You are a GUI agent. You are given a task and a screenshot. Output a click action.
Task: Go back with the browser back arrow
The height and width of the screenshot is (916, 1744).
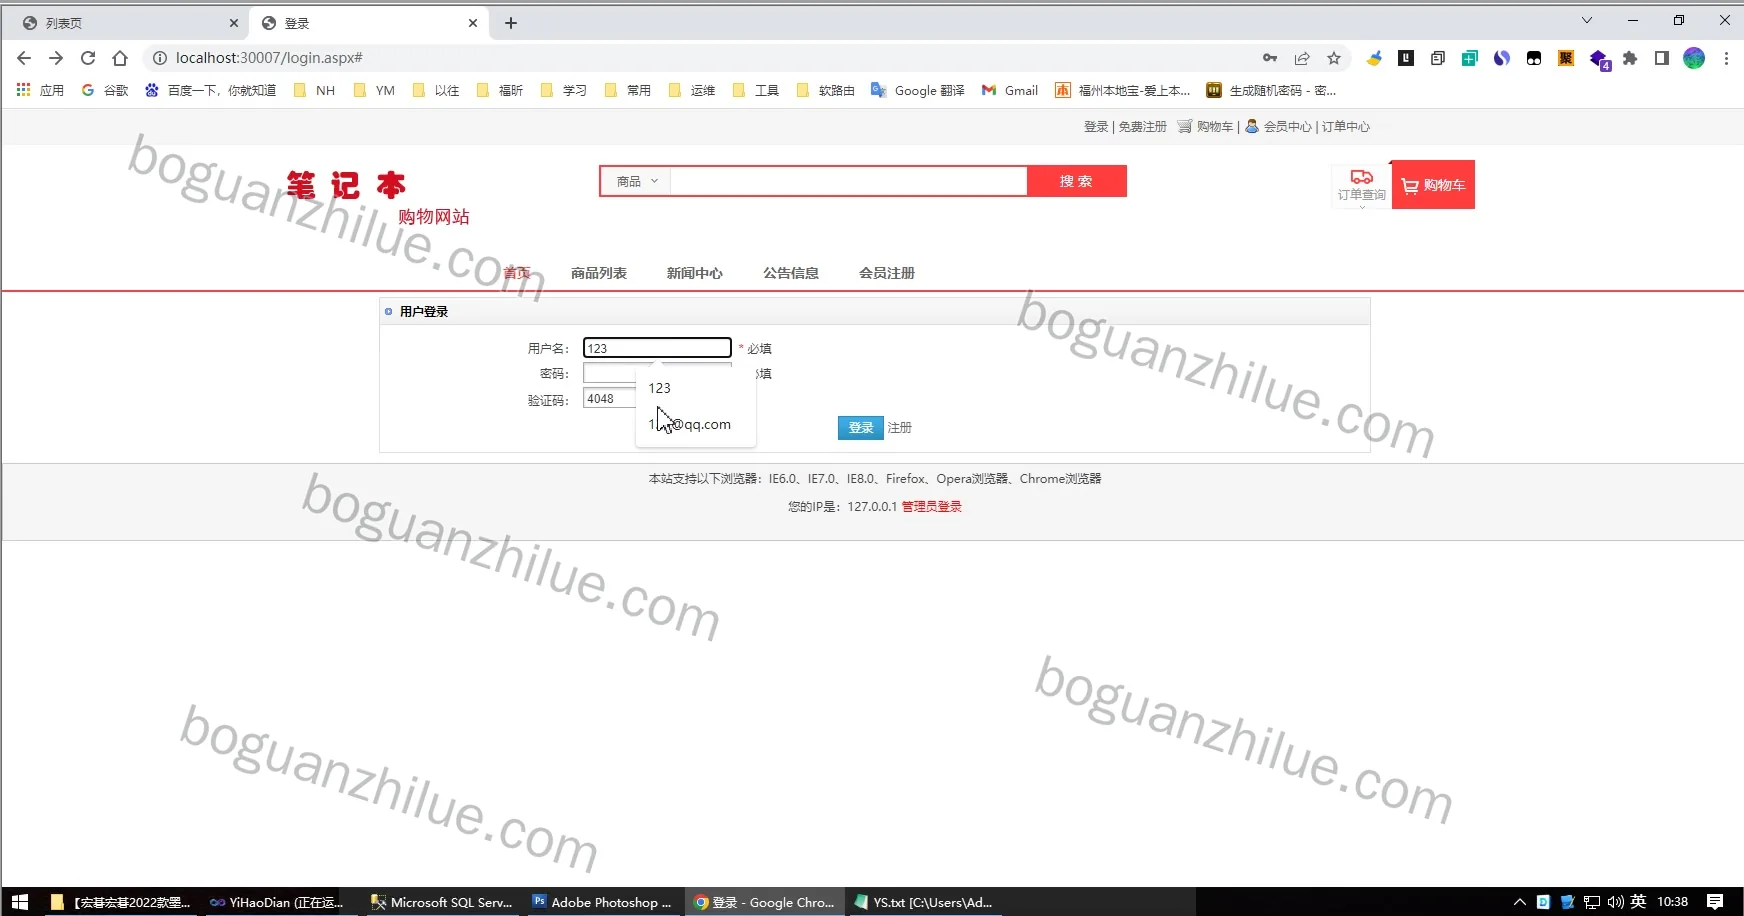[x=24, y=58]
